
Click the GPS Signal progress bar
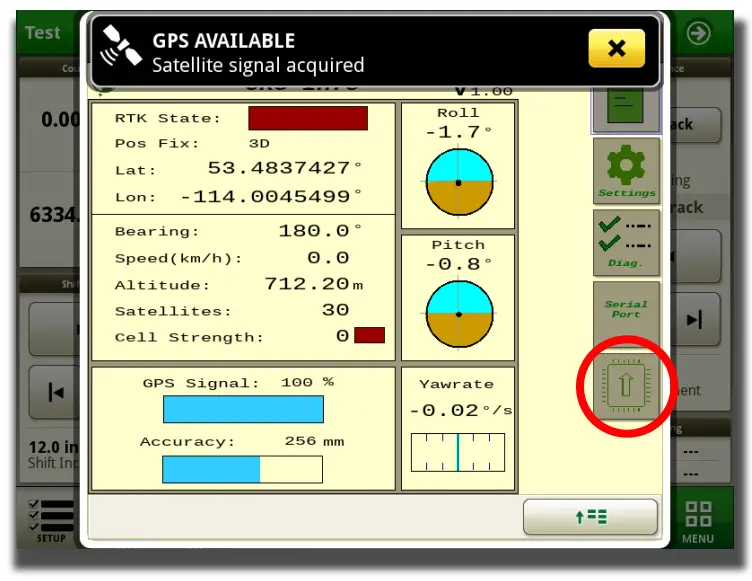tap(243, 409)
